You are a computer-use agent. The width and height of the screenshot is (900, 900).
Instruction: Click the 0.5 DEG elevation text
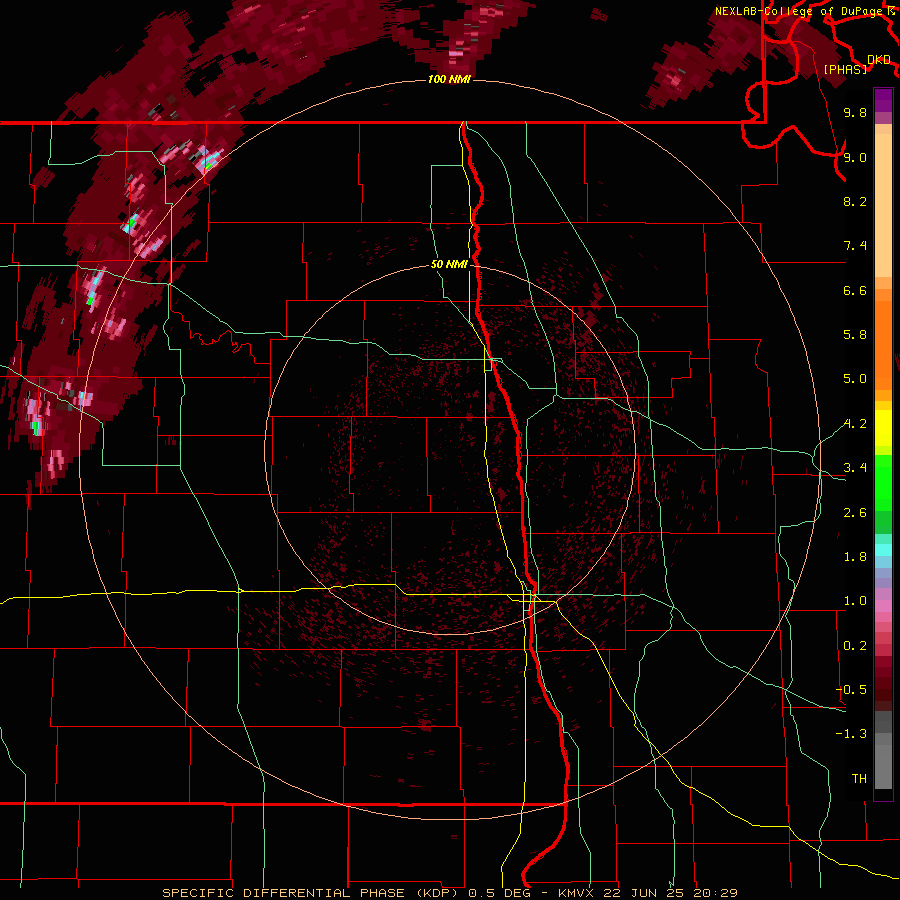[x=498, y=893]
